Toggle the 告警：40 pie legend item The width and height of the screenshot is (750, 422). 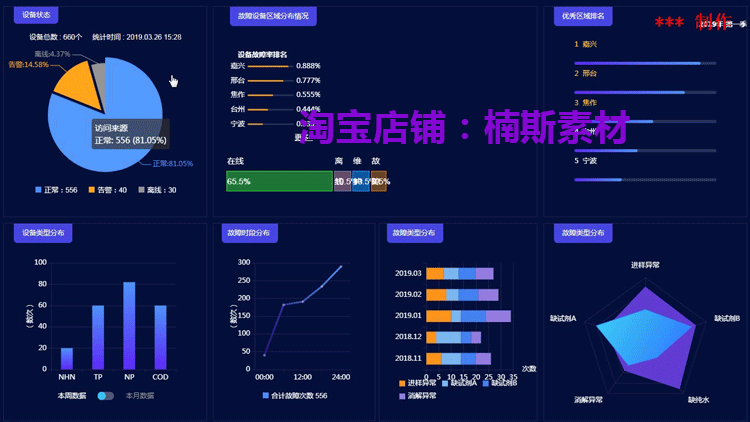pyautogui.click(x=108, y=190)
